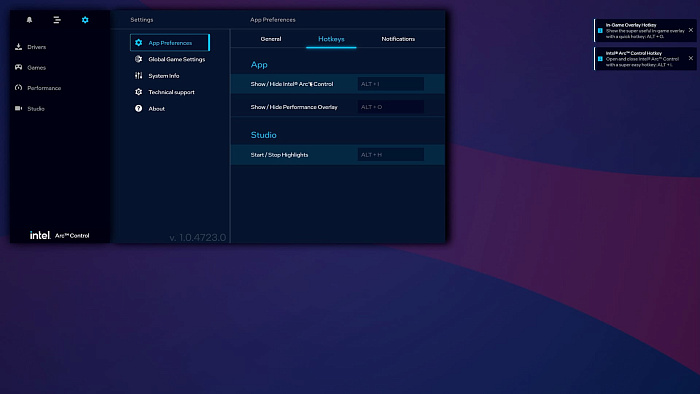Select the settings gear icon in sidebar header
700x394 pixels.
pos(85,20)
